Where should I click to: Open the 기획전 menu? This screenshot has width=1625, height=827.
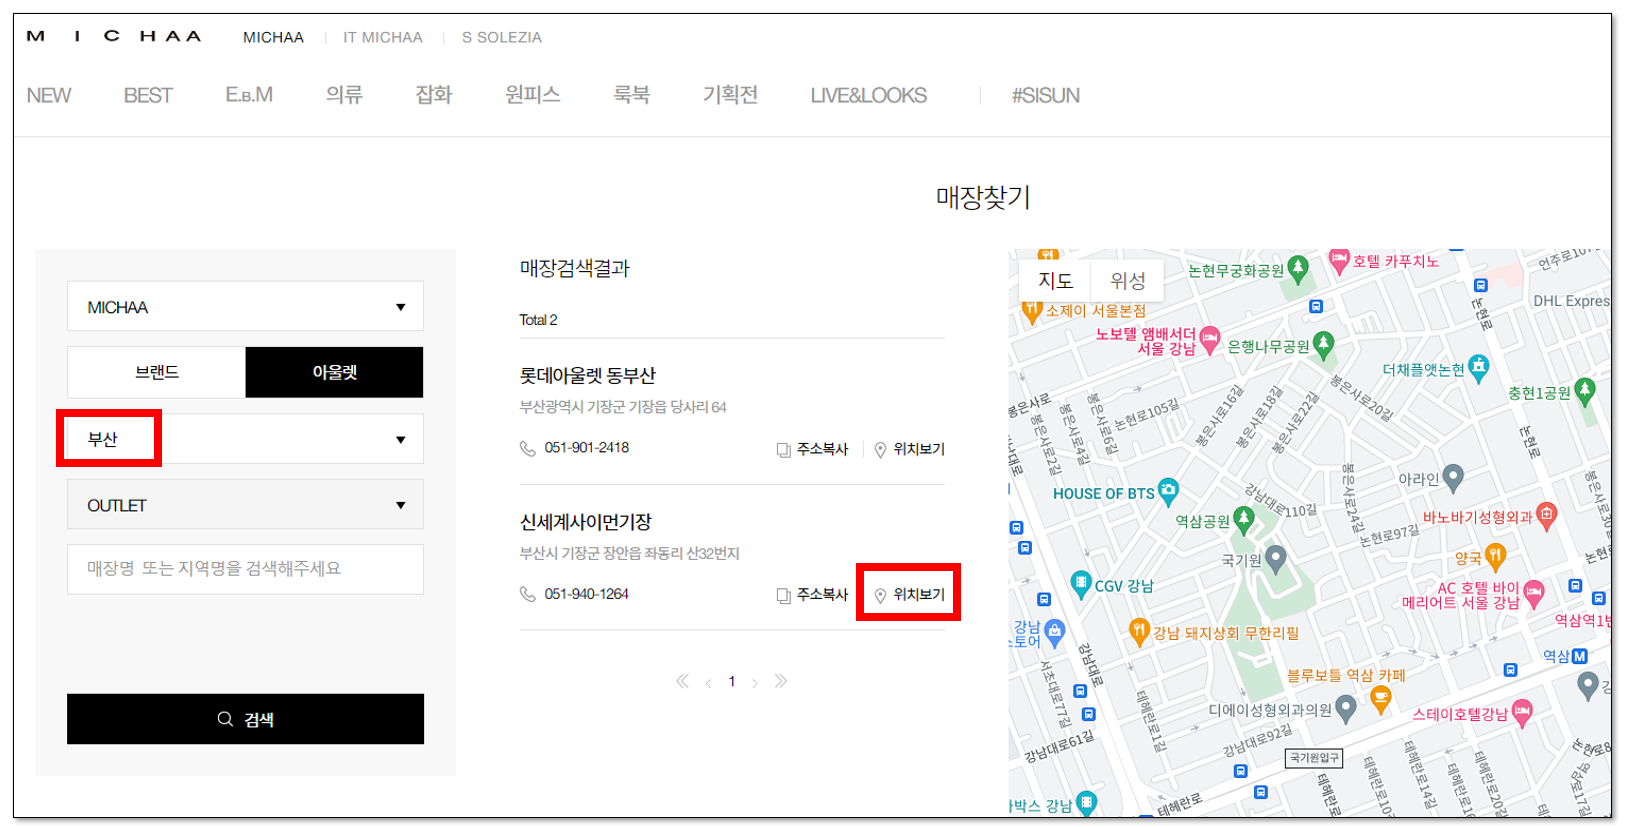(730, 95)
